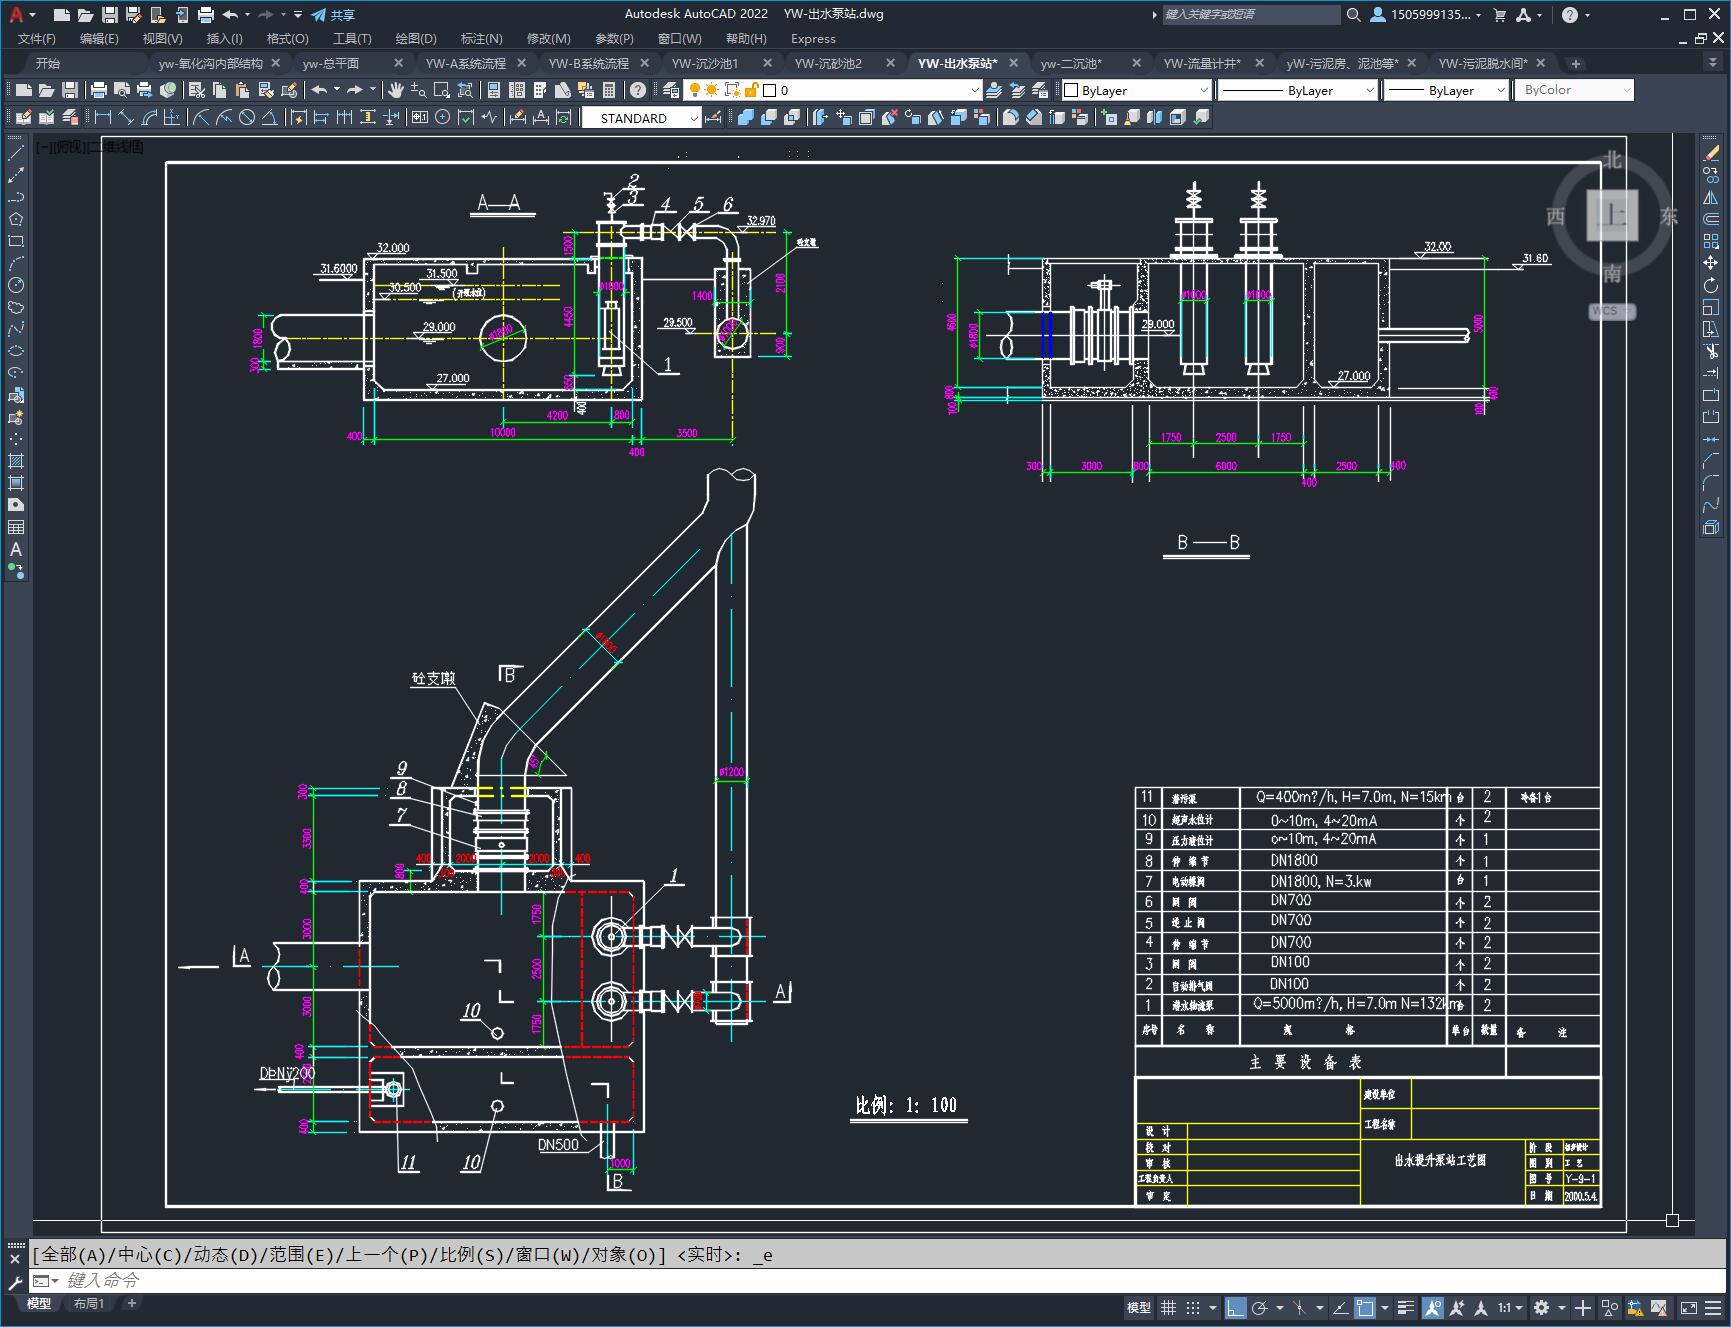Expand the annotation scale 1:1 dropdown
Screen dimensions: 1731x1327
point(1510,1307)
